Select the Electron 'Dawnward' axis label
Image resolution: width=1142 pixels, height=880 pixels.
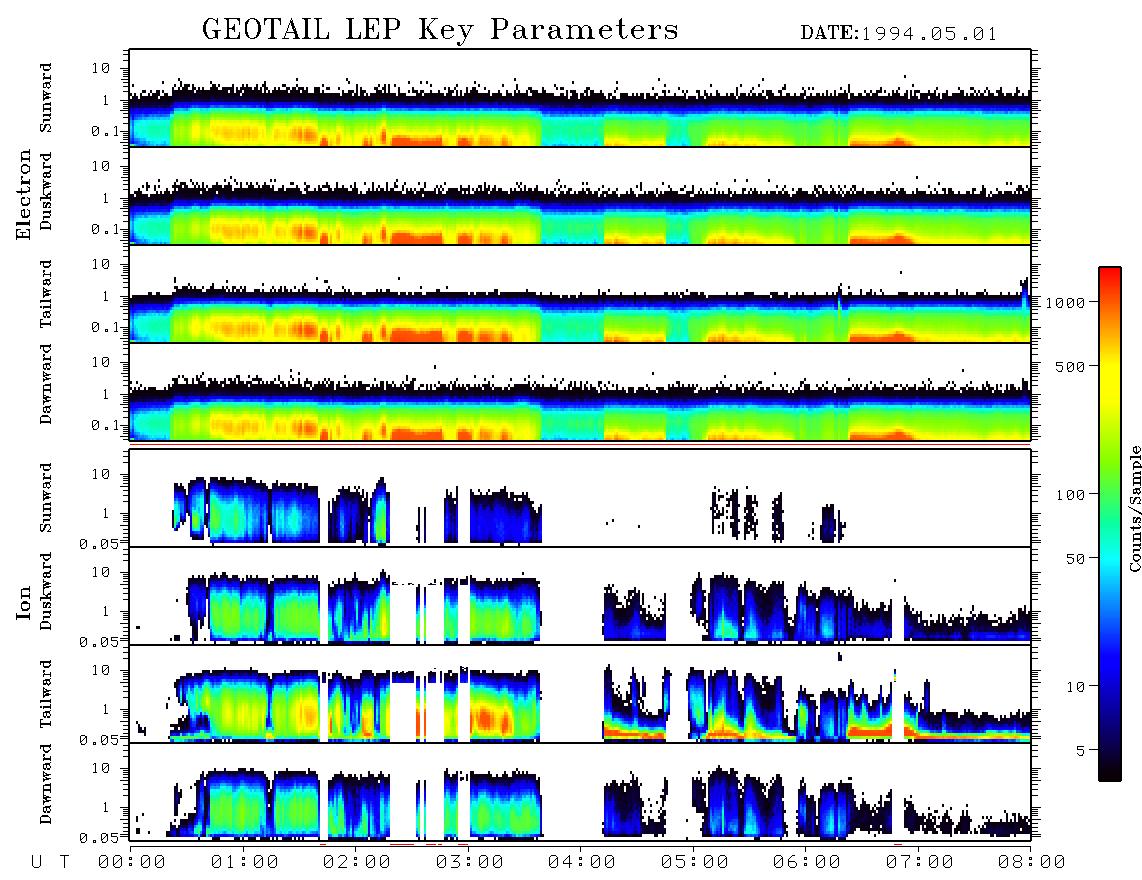(x=46, y=384)
